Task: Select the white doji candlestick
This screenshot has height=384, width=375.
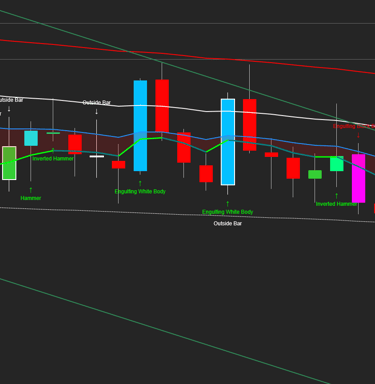Action: point(97,156)
